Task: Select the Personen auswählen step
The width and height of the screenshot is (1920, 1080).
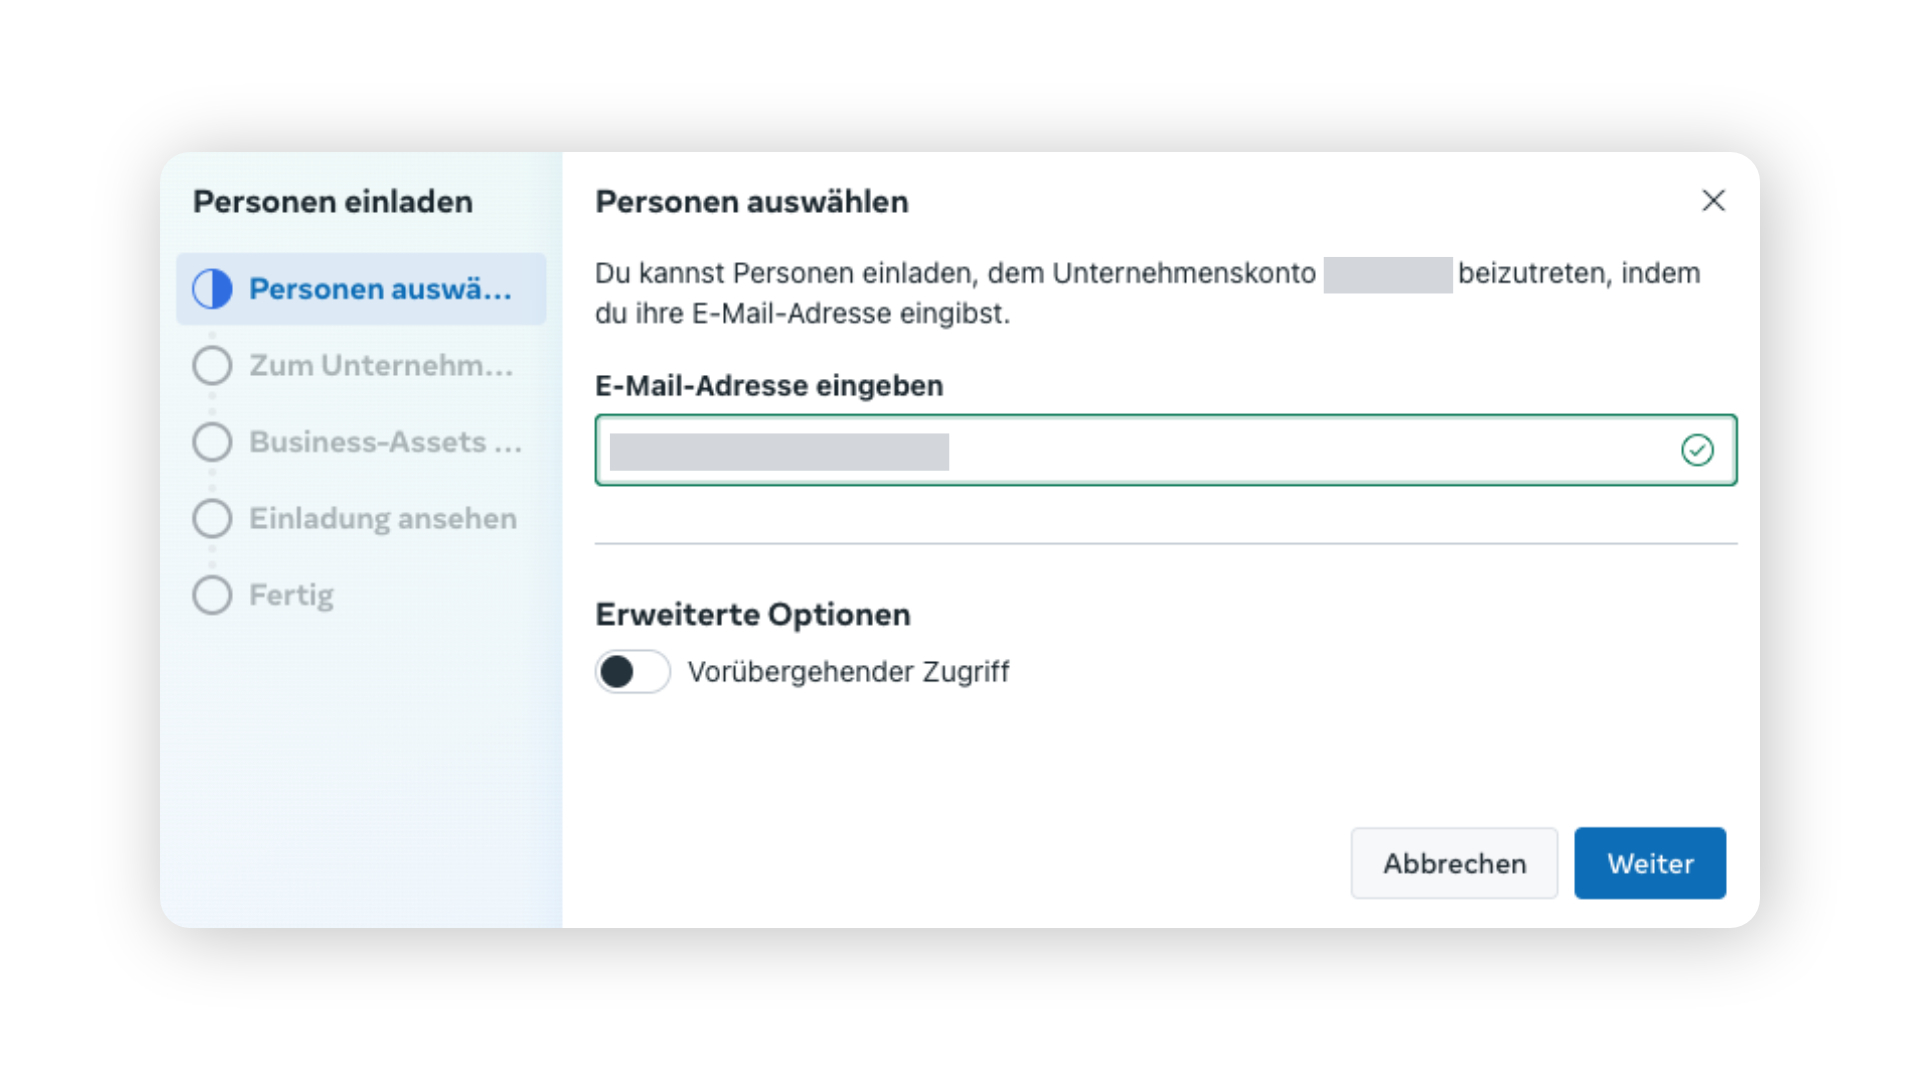Action: 361,289
